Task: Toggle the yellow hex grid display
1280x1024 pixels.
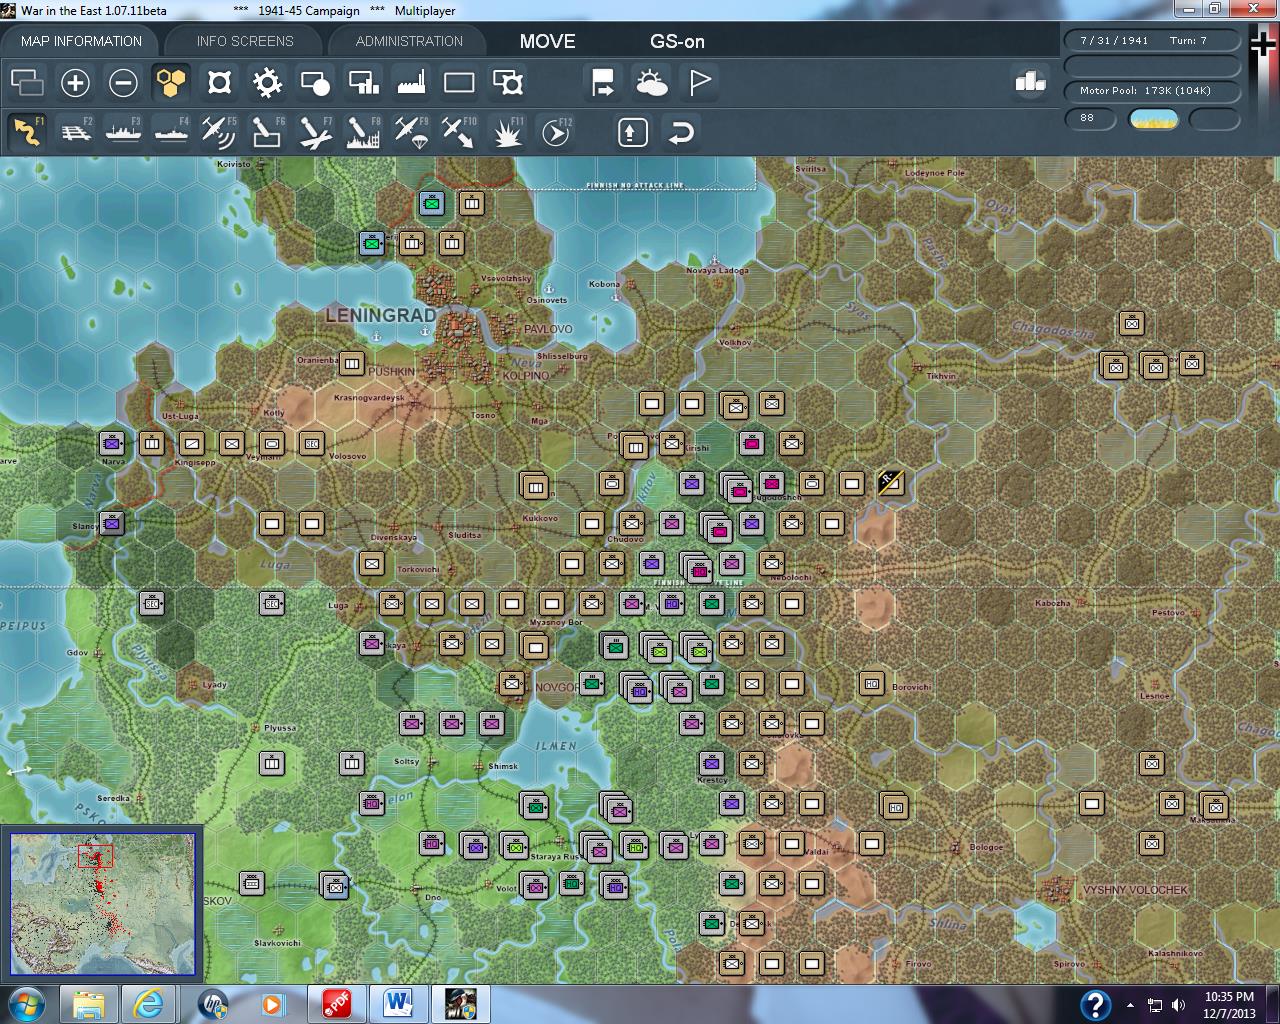Action: pos(171,82)
